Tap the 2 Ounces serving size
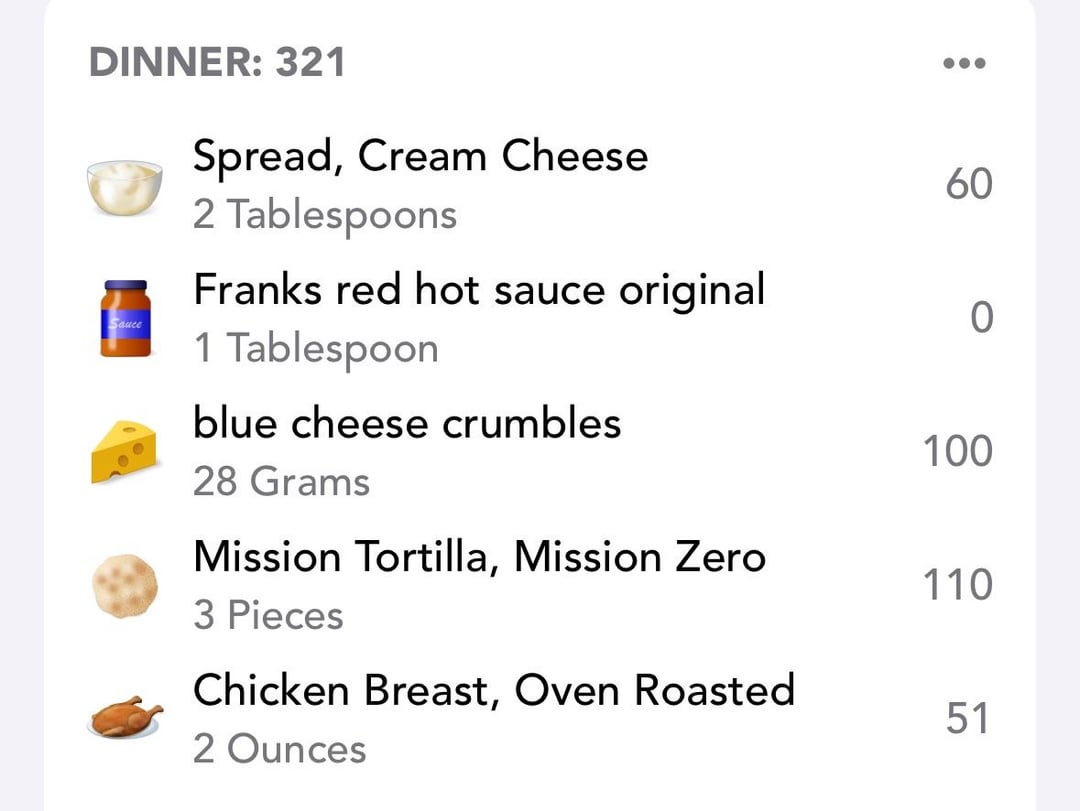Screen dimensions: 1080x811 [279, 748]
